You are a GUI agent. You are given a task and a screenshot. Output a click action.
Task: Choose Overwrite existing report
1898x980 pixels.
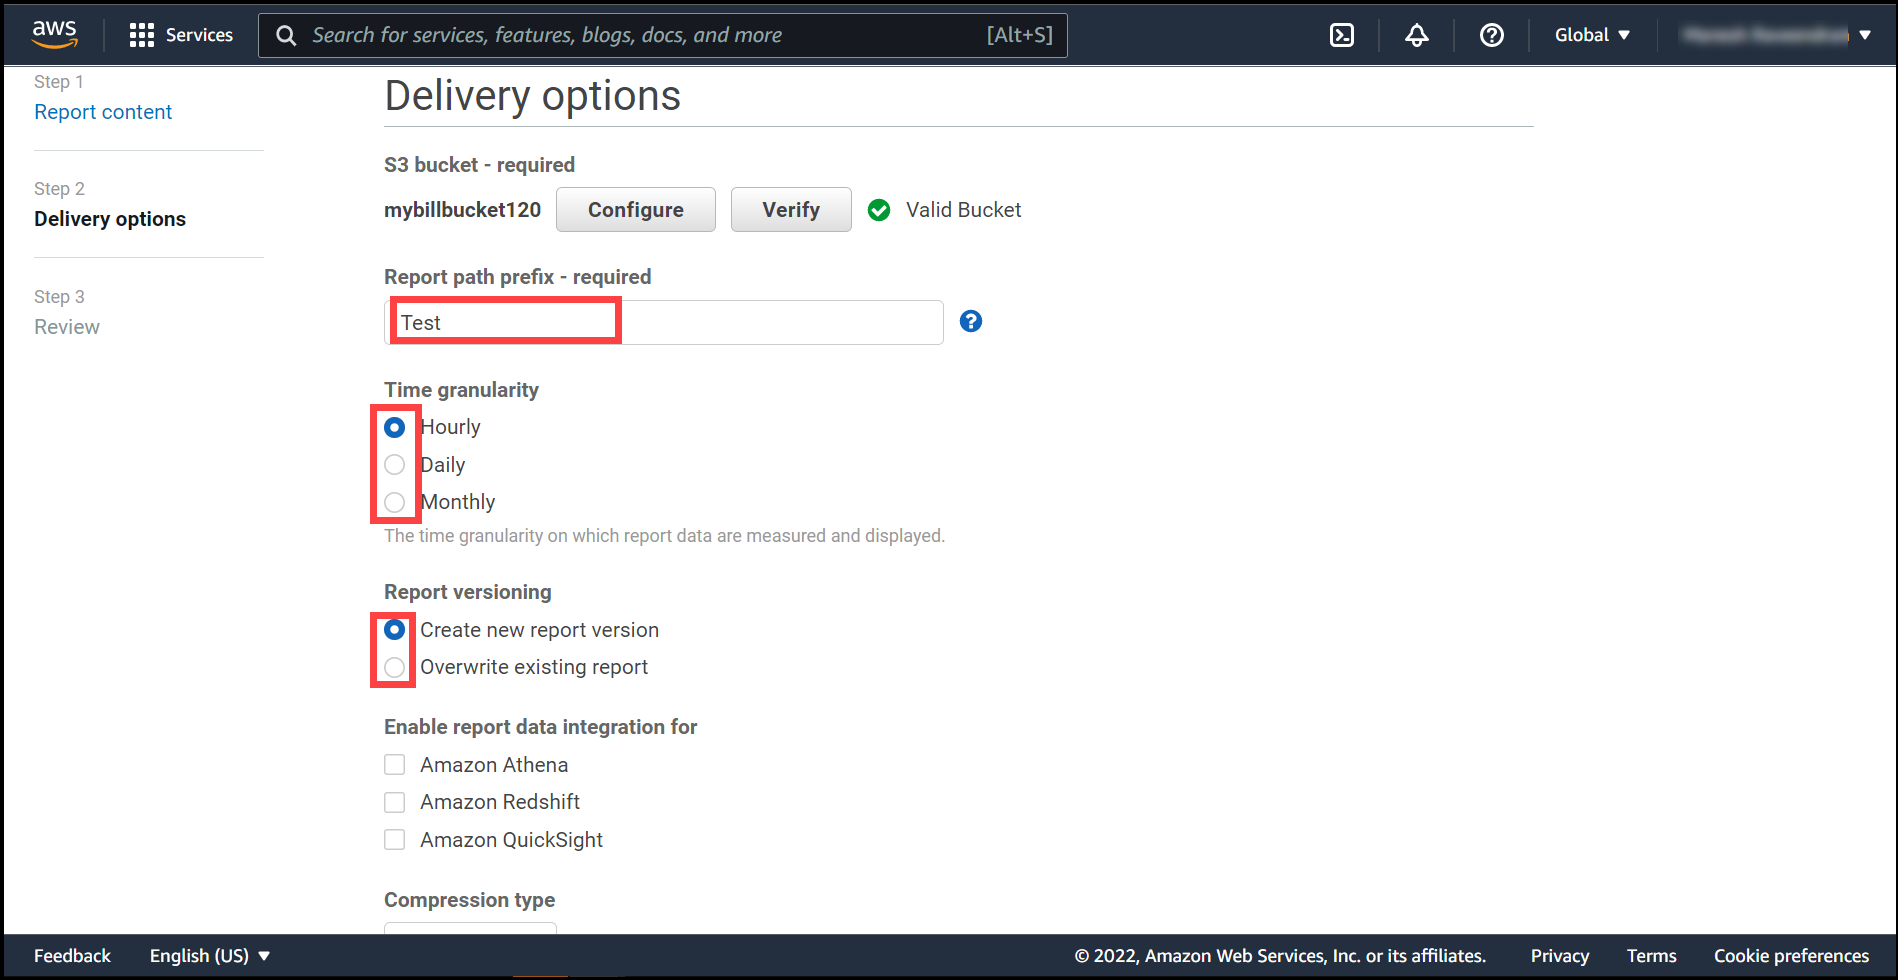point(394,667)
